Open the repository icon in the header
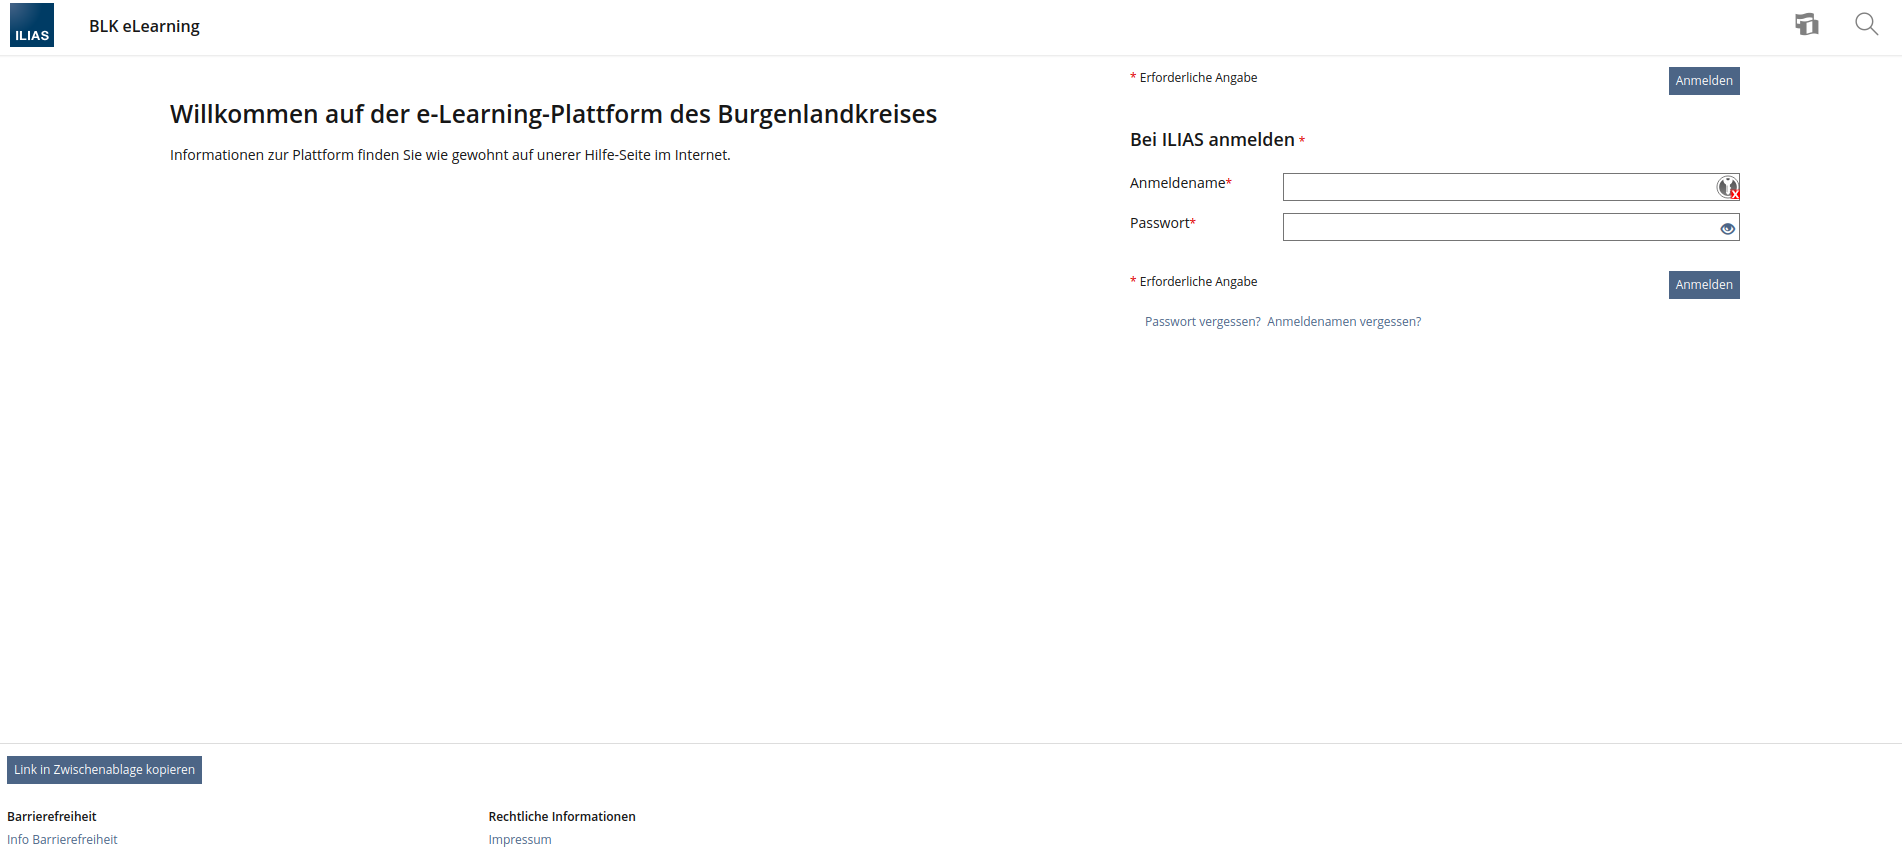Screen dimensions: 1902x868 tap(1806, 25)
